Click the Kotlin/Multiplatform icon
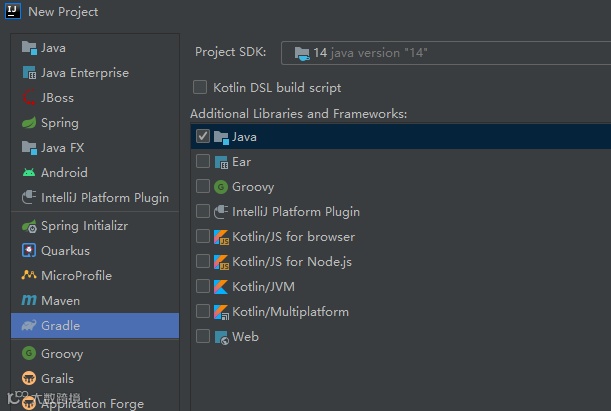The height and width of the screenshot is (411, 611). click(221, 312)
